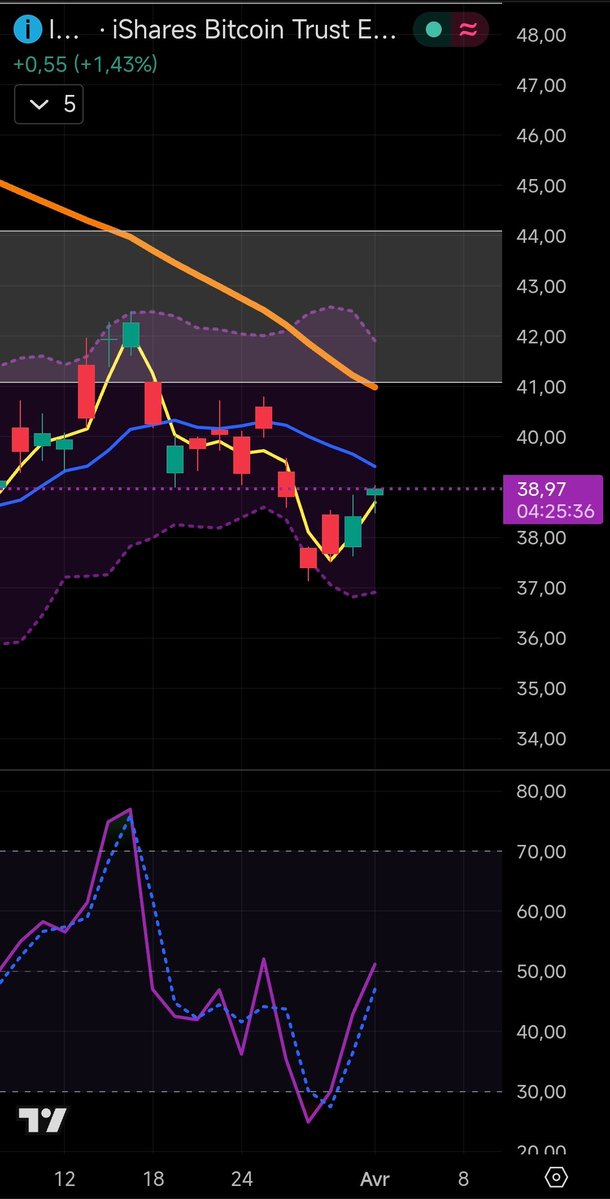Open the TradingView logo at chart bottom
Screen dimensions: 610x1199
pyautogui.click(x=42, y=1120)
